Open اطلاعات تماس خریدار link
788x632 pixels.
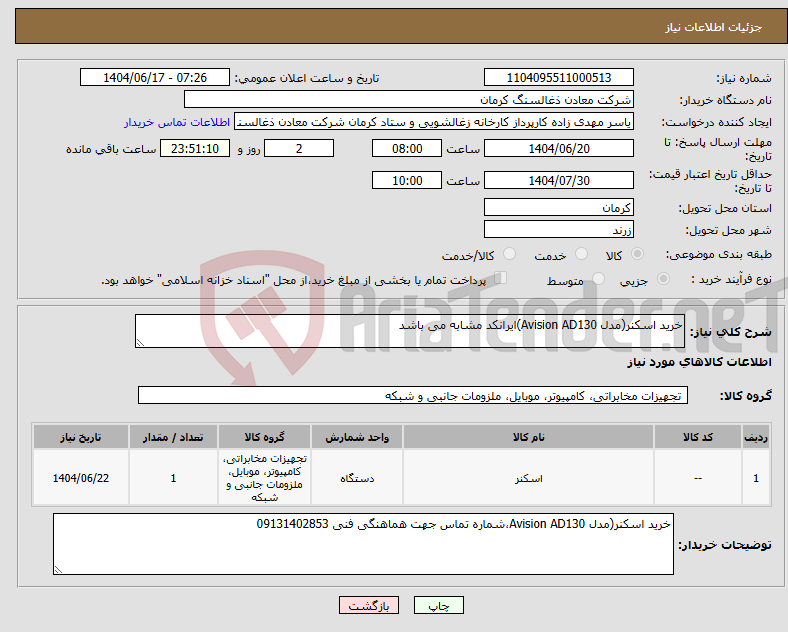pyautogui.click(x=177, y=123)
